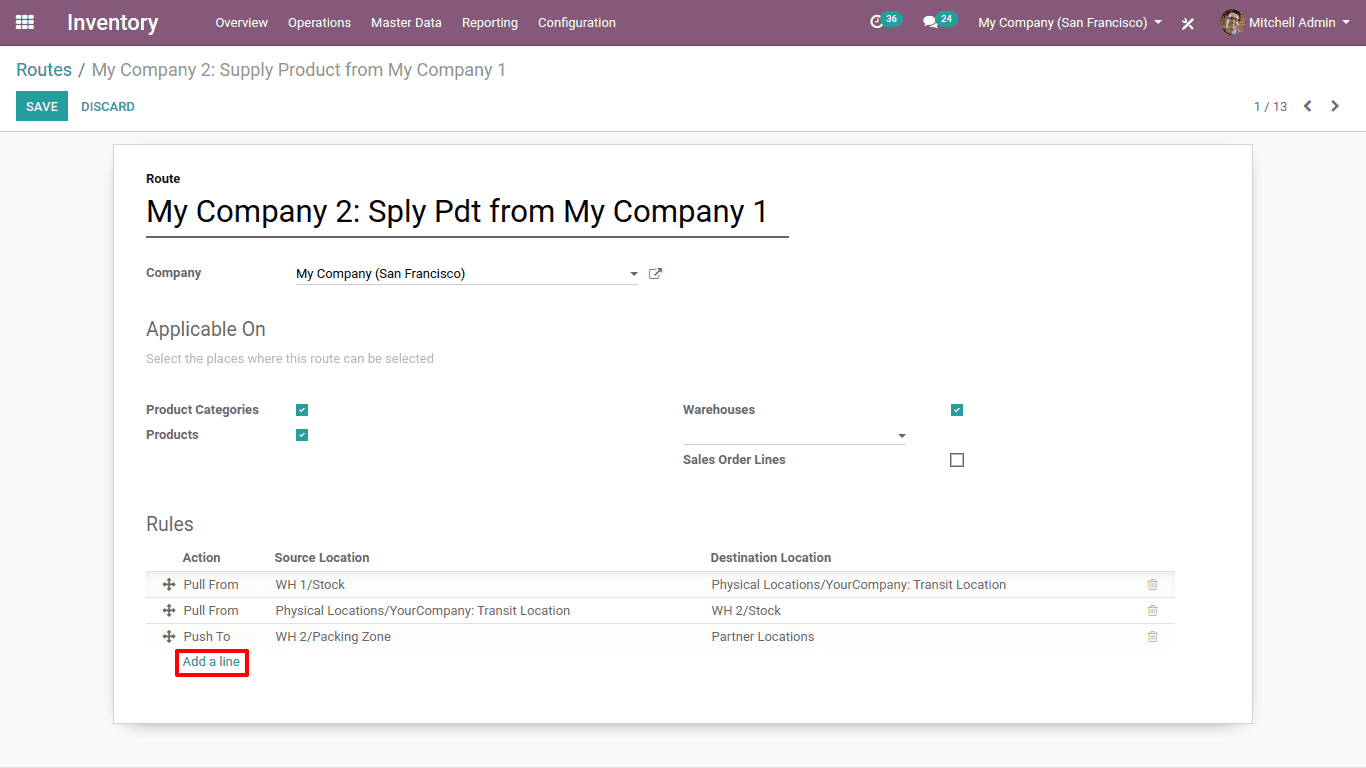The width and height of the screenshot is (1366, 768).
Task: Uncheck the Product Categories checkbox
Action: pyautogui.click(x=302, y=410)
